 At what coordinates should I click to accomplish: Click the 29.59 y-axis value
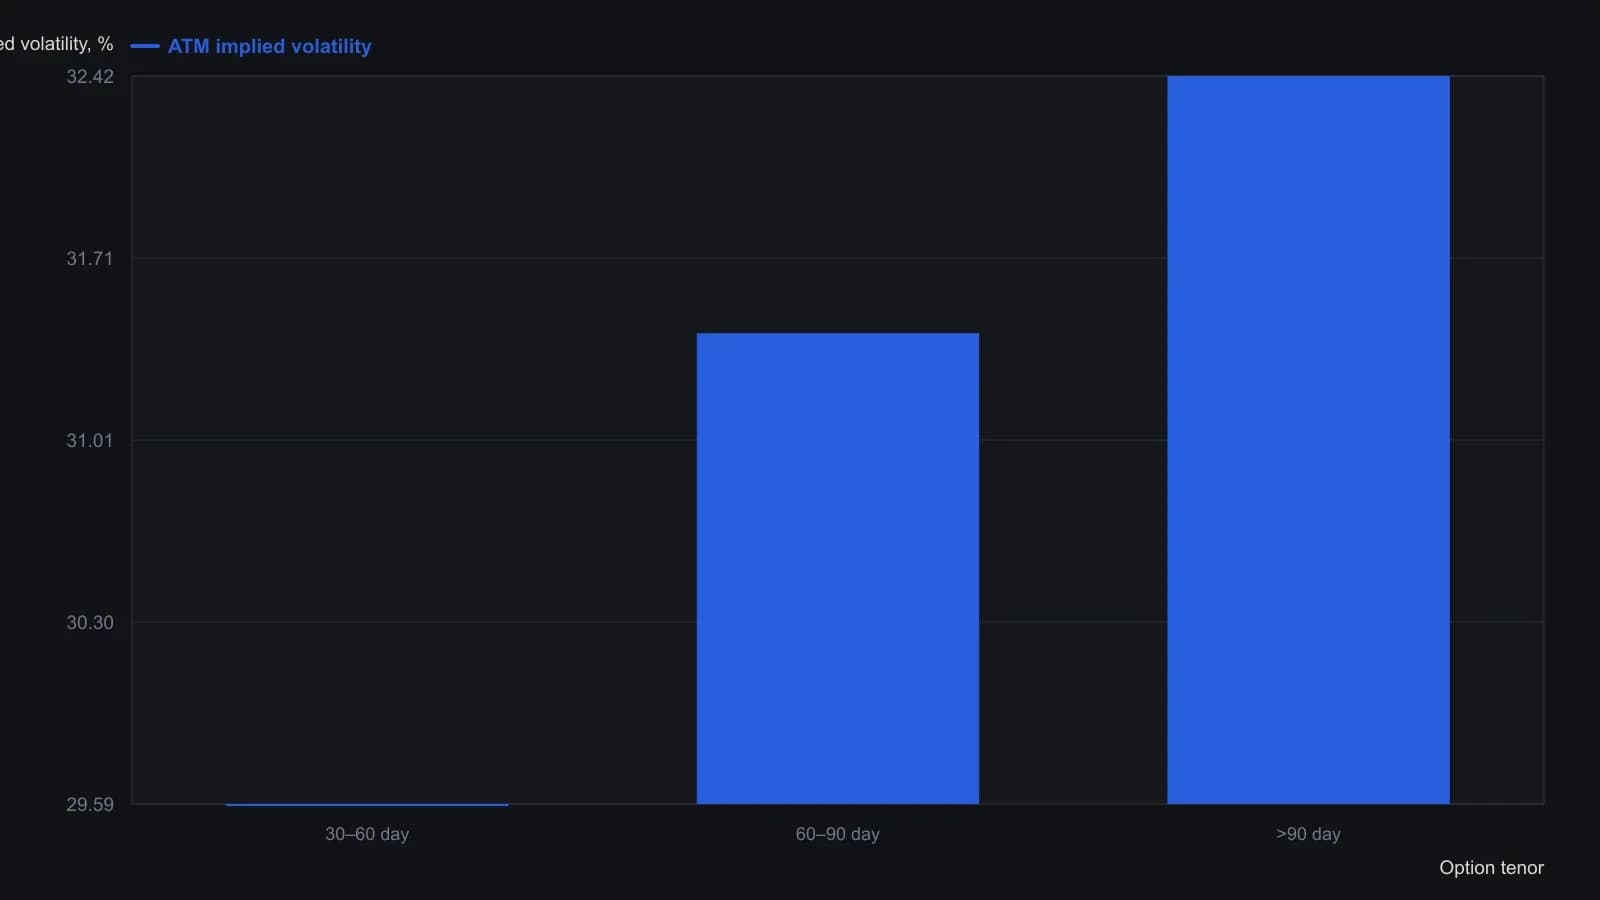(90, 805)
